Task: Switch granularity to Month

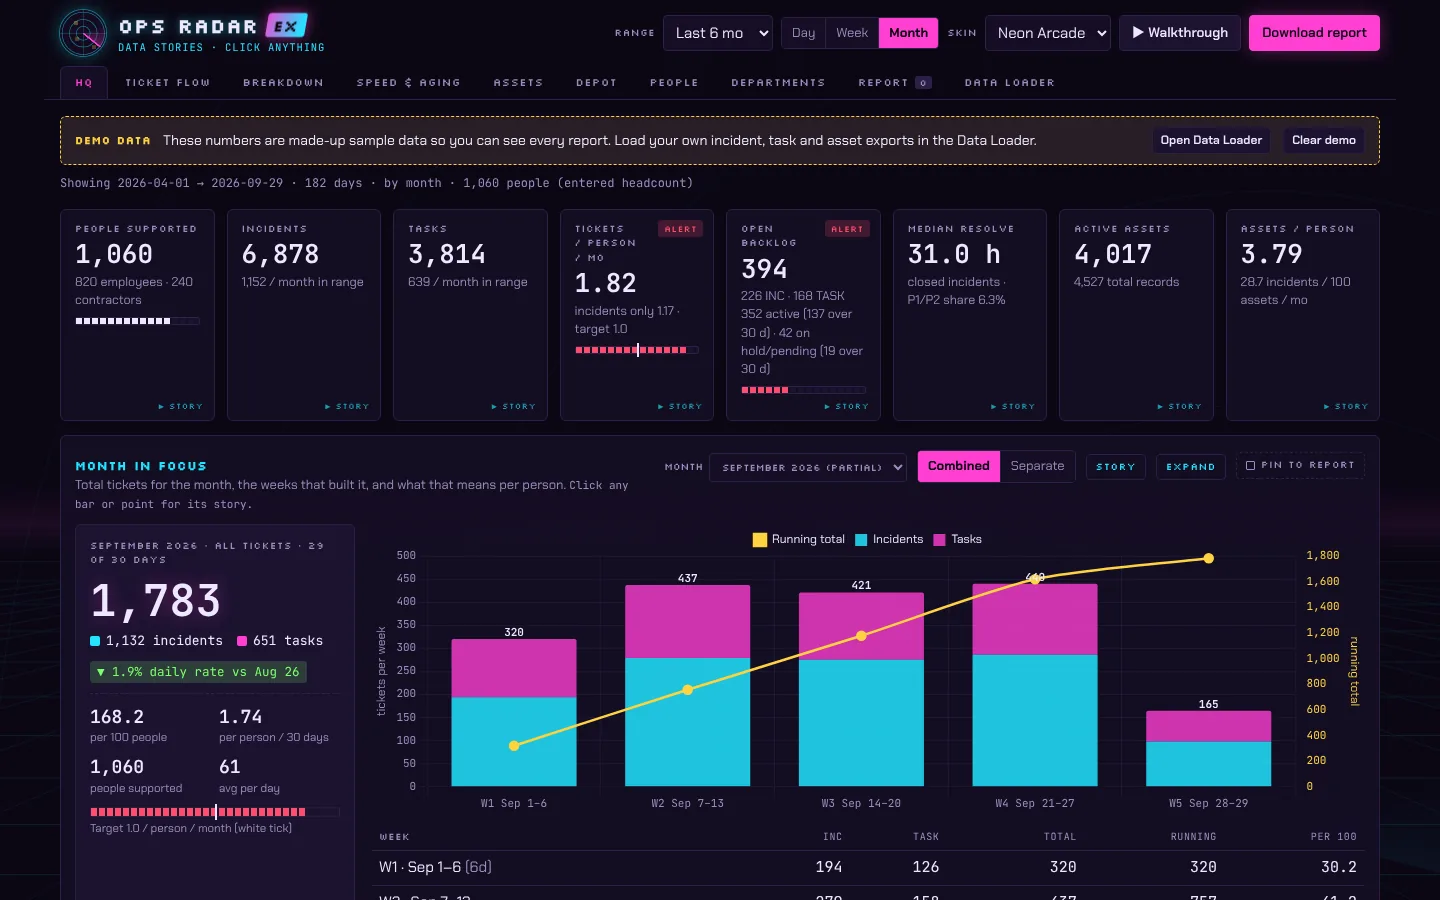Action: click(908, 33)
